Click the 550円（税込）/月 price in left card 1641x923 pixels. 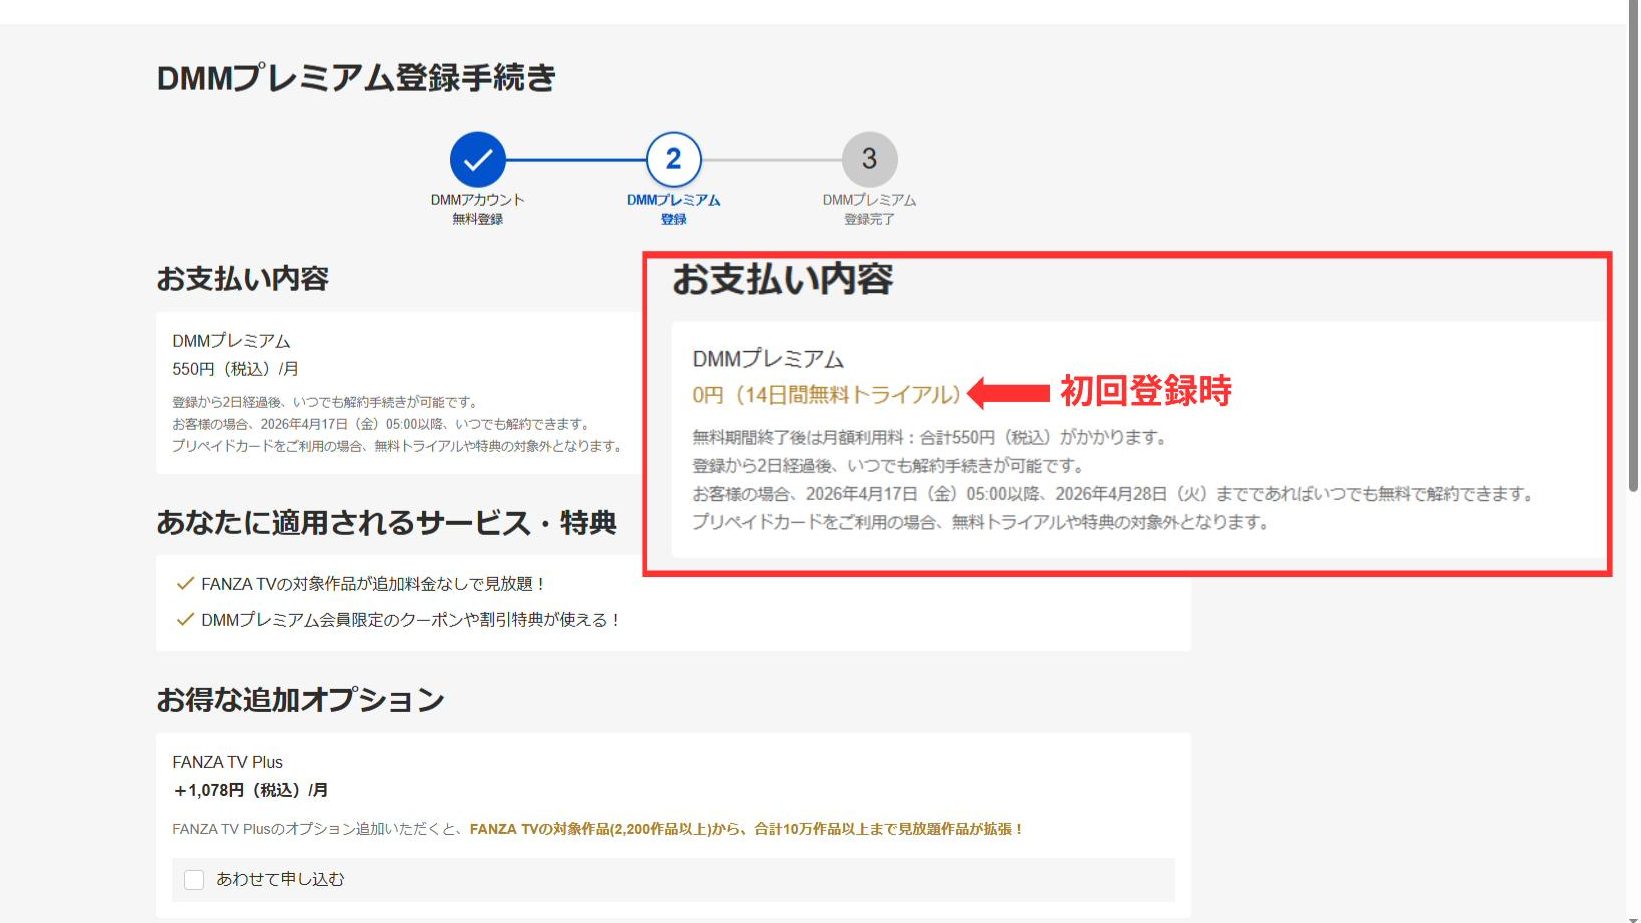[235, 369]
